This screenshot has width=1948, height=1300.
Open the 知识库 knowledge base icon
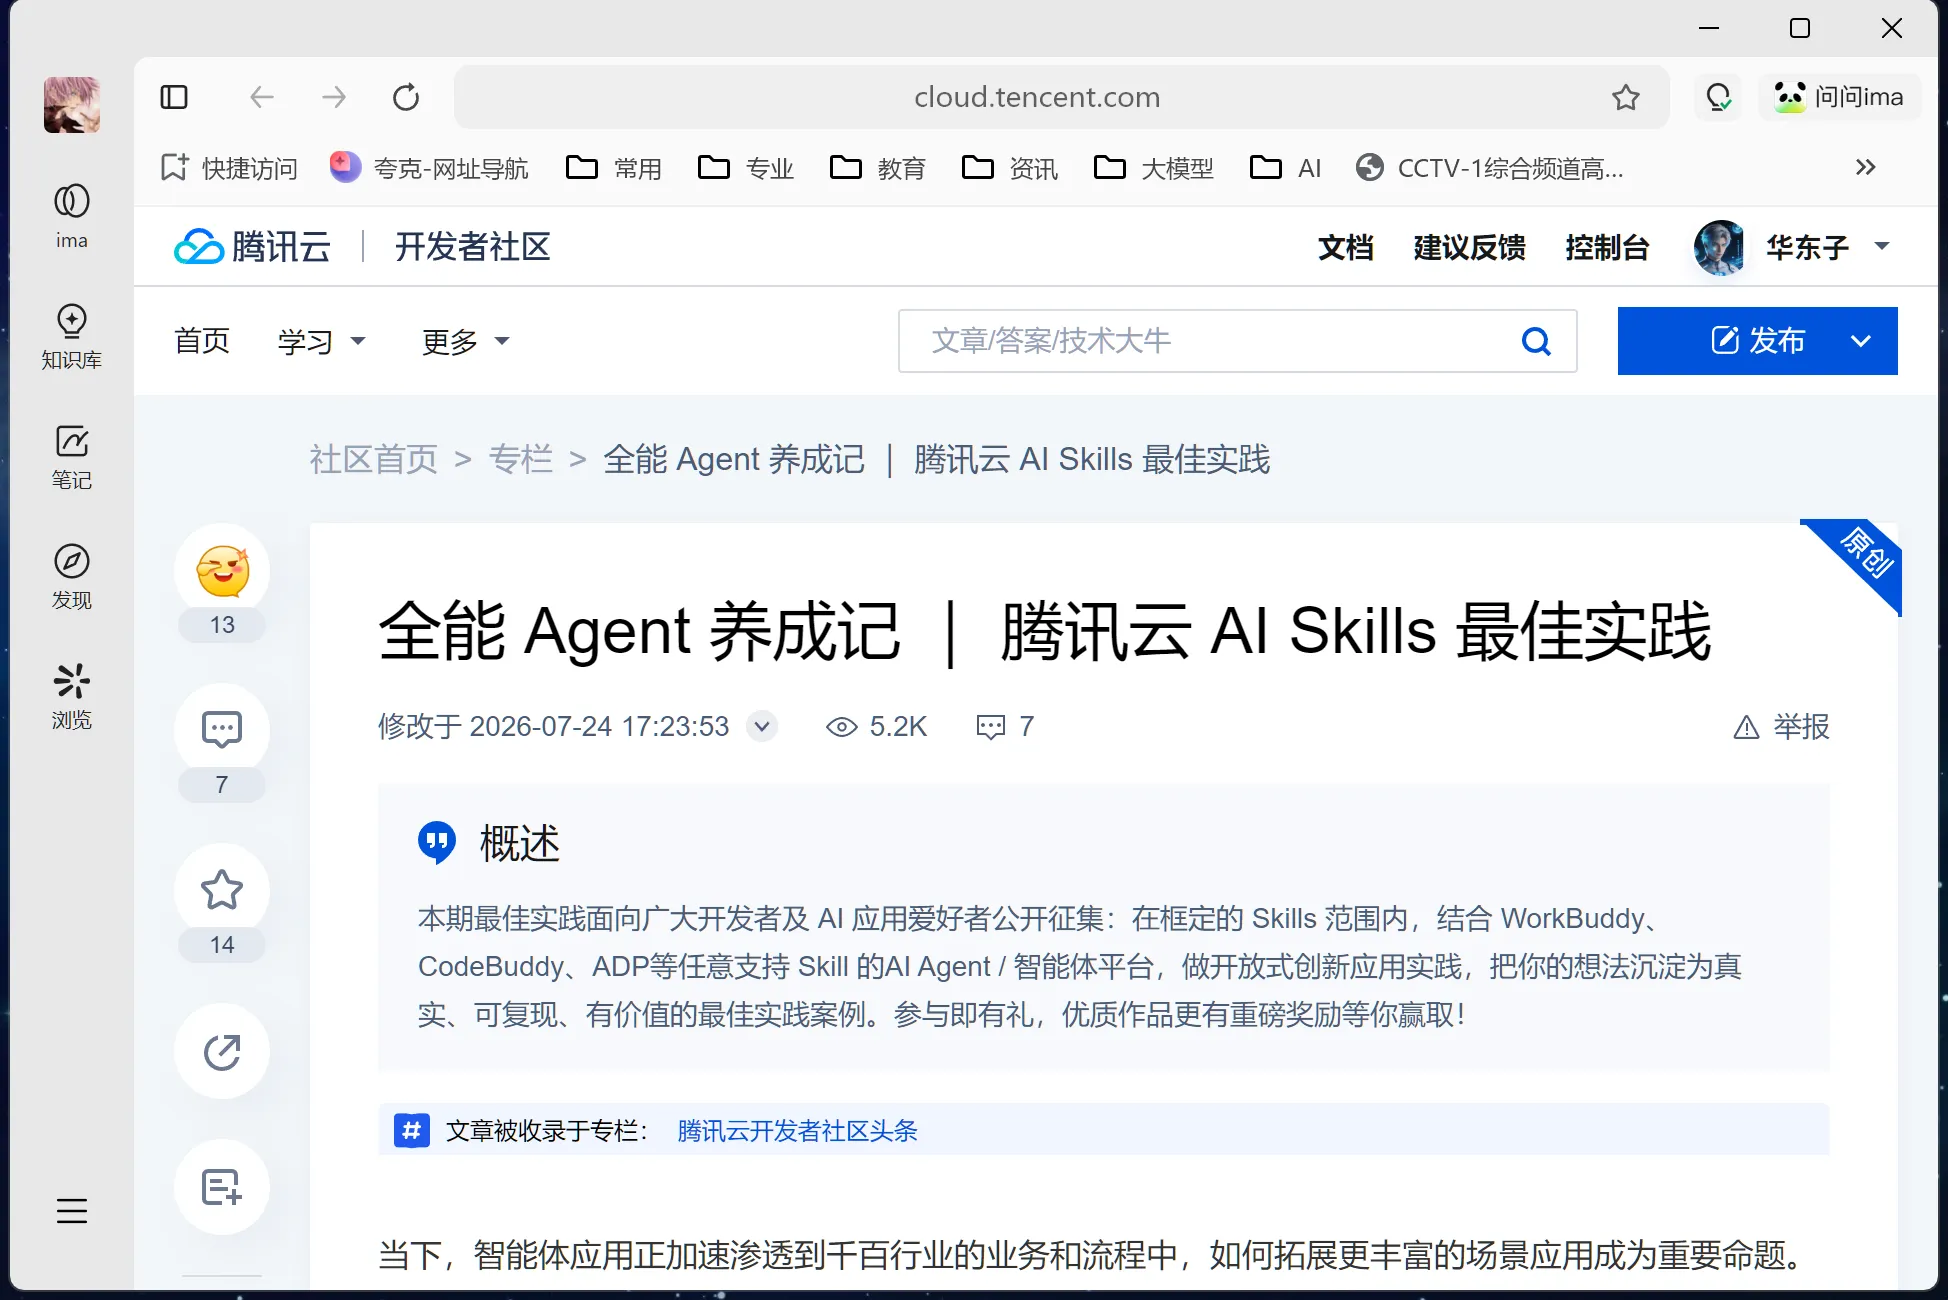72,336
